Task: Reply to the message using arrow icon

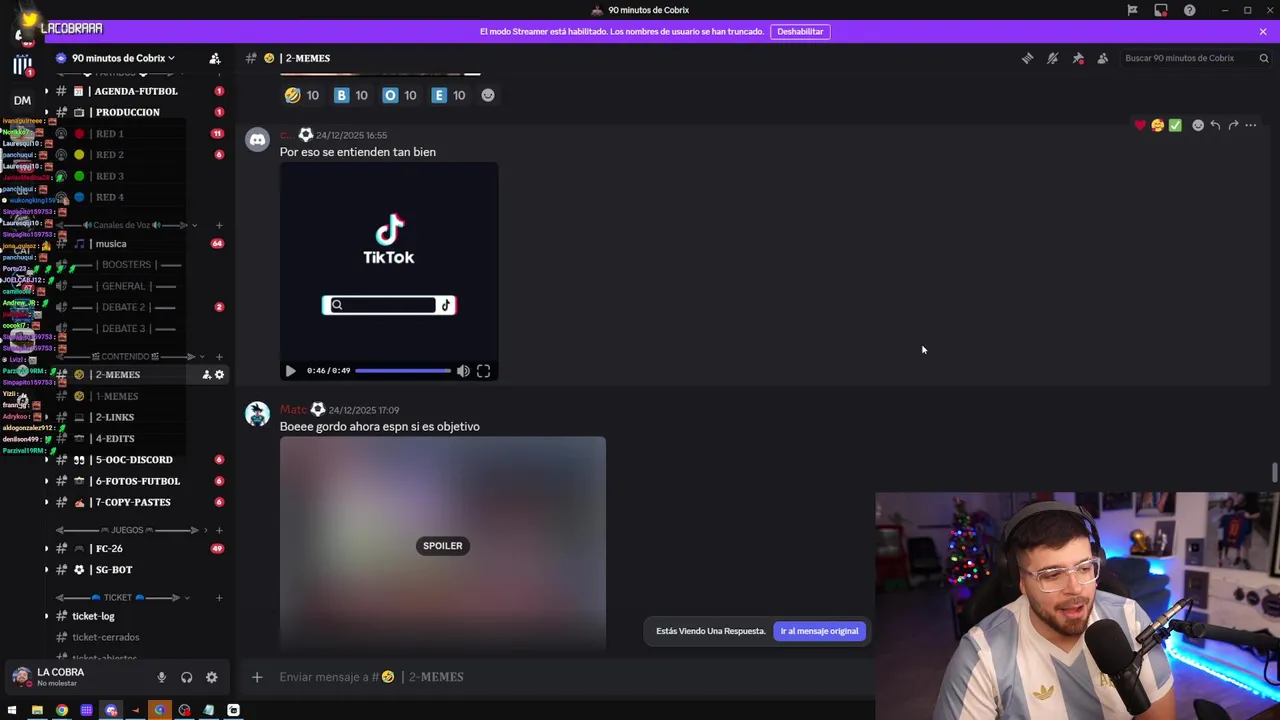Action: pyautogui.click(x=1215, y=125)
